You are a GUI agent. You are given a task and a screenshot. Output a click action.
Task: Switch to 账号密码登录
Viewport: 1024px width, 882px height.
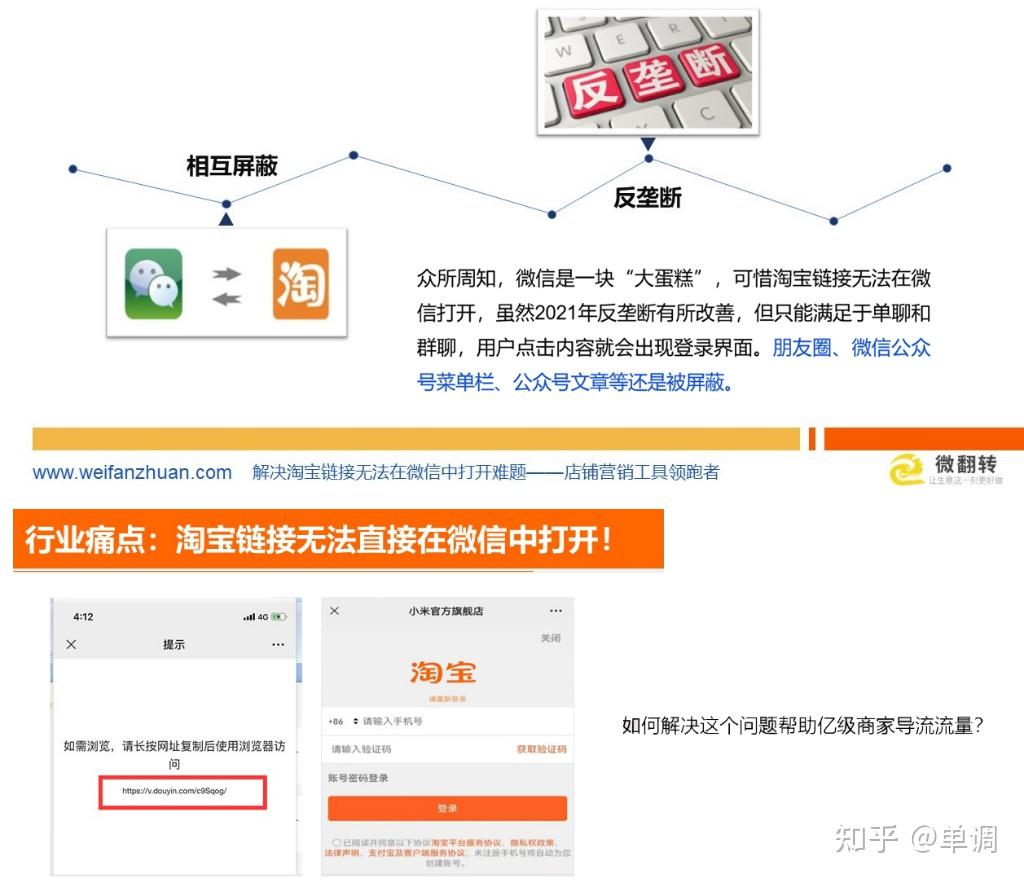(x=358, y=778)
